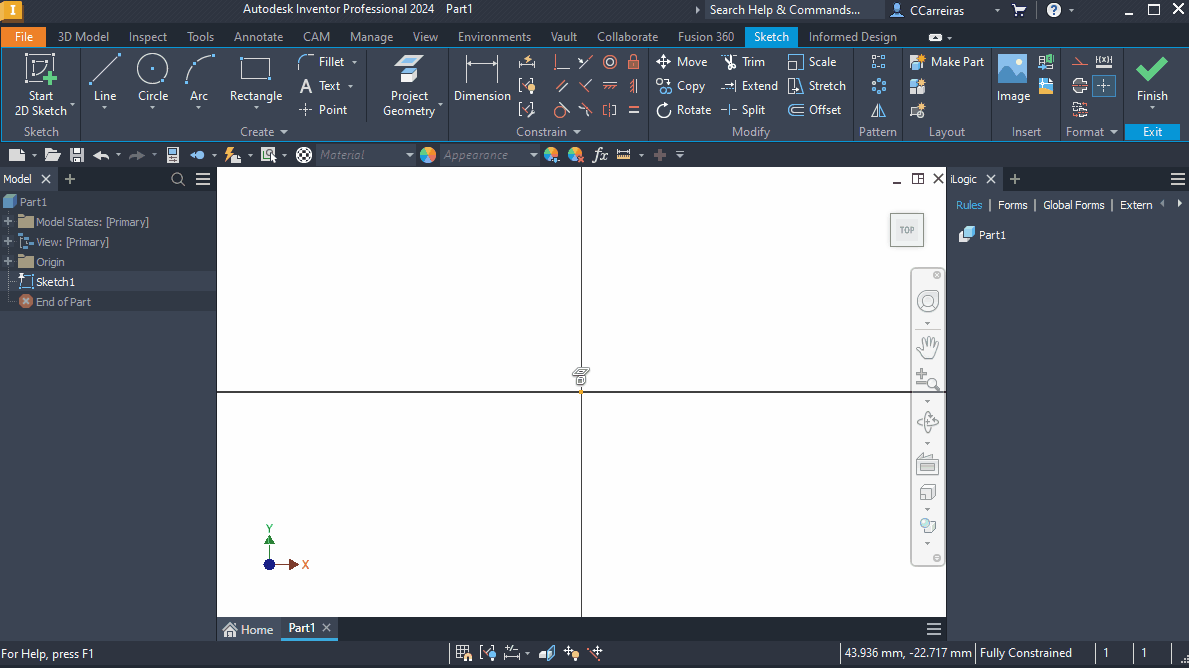Select the Rectangular Pattern tool
The width and height of the screenshot is (1189, 668).
click(x=878, y=62)
